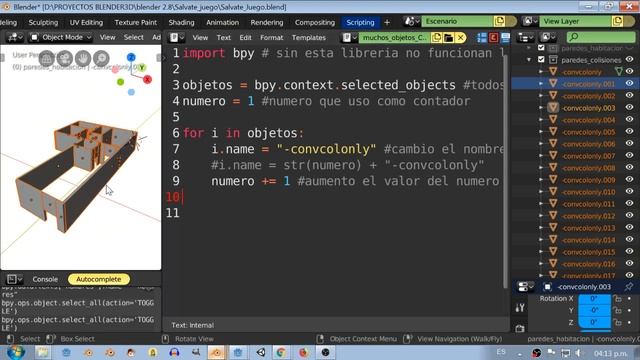The width and height of the screenshot is (640, 360).
Task: Click Tool properties tab wrench icon
Action: click(520, 308)
